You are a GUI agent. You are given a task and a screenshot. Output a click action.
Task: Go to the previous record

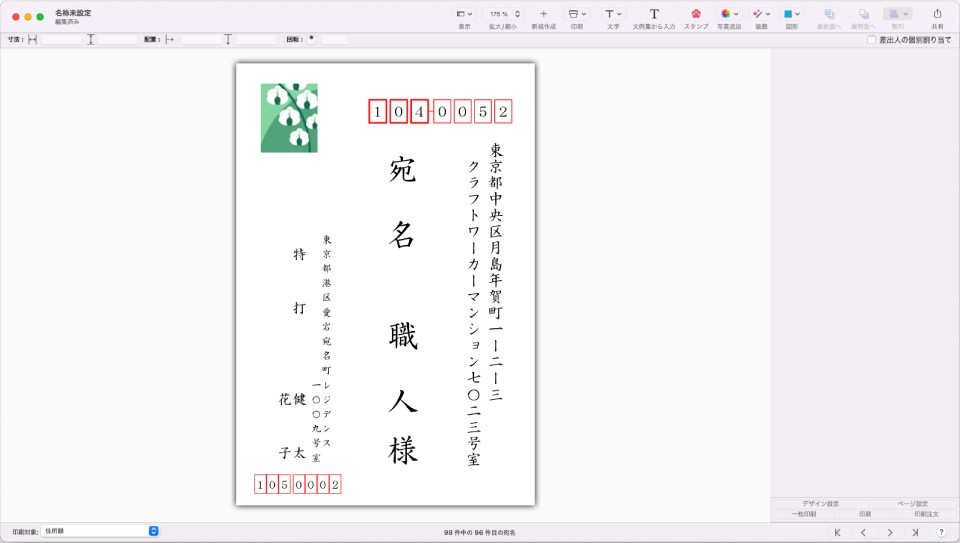click(863, 533)
